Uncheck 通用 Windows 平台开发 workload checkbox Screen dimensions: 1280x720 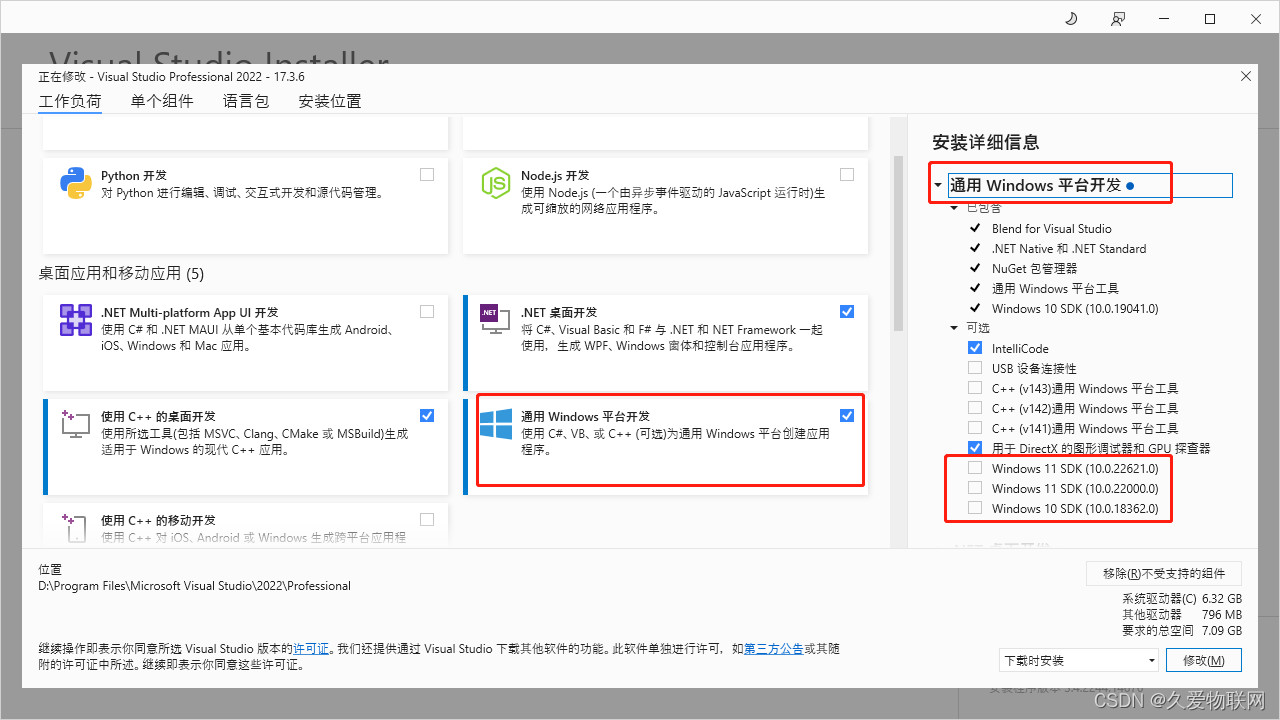point(847,415)
